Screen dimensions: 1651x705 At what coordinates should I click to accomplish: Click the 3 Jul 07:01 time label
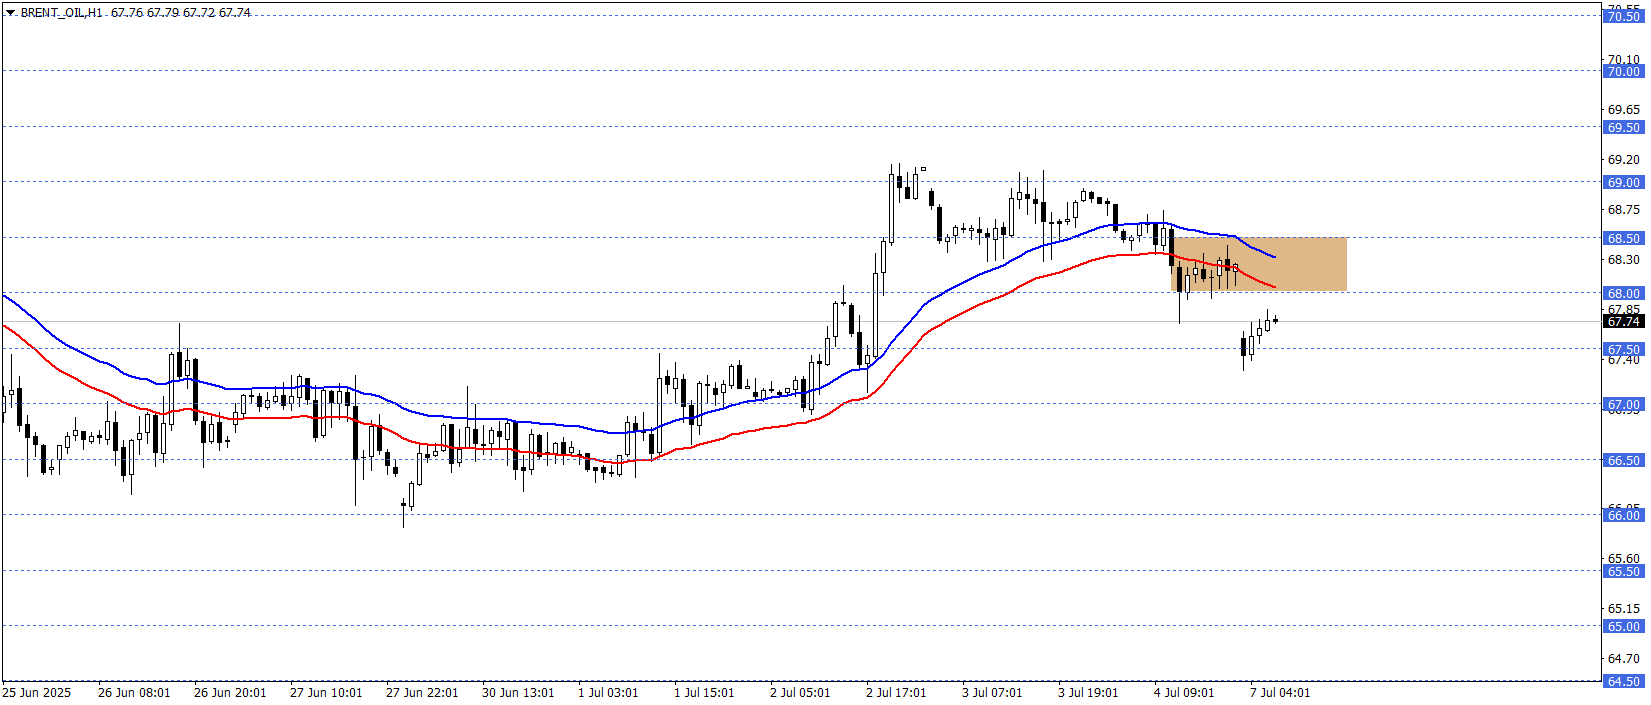click(x=992, y=692)
